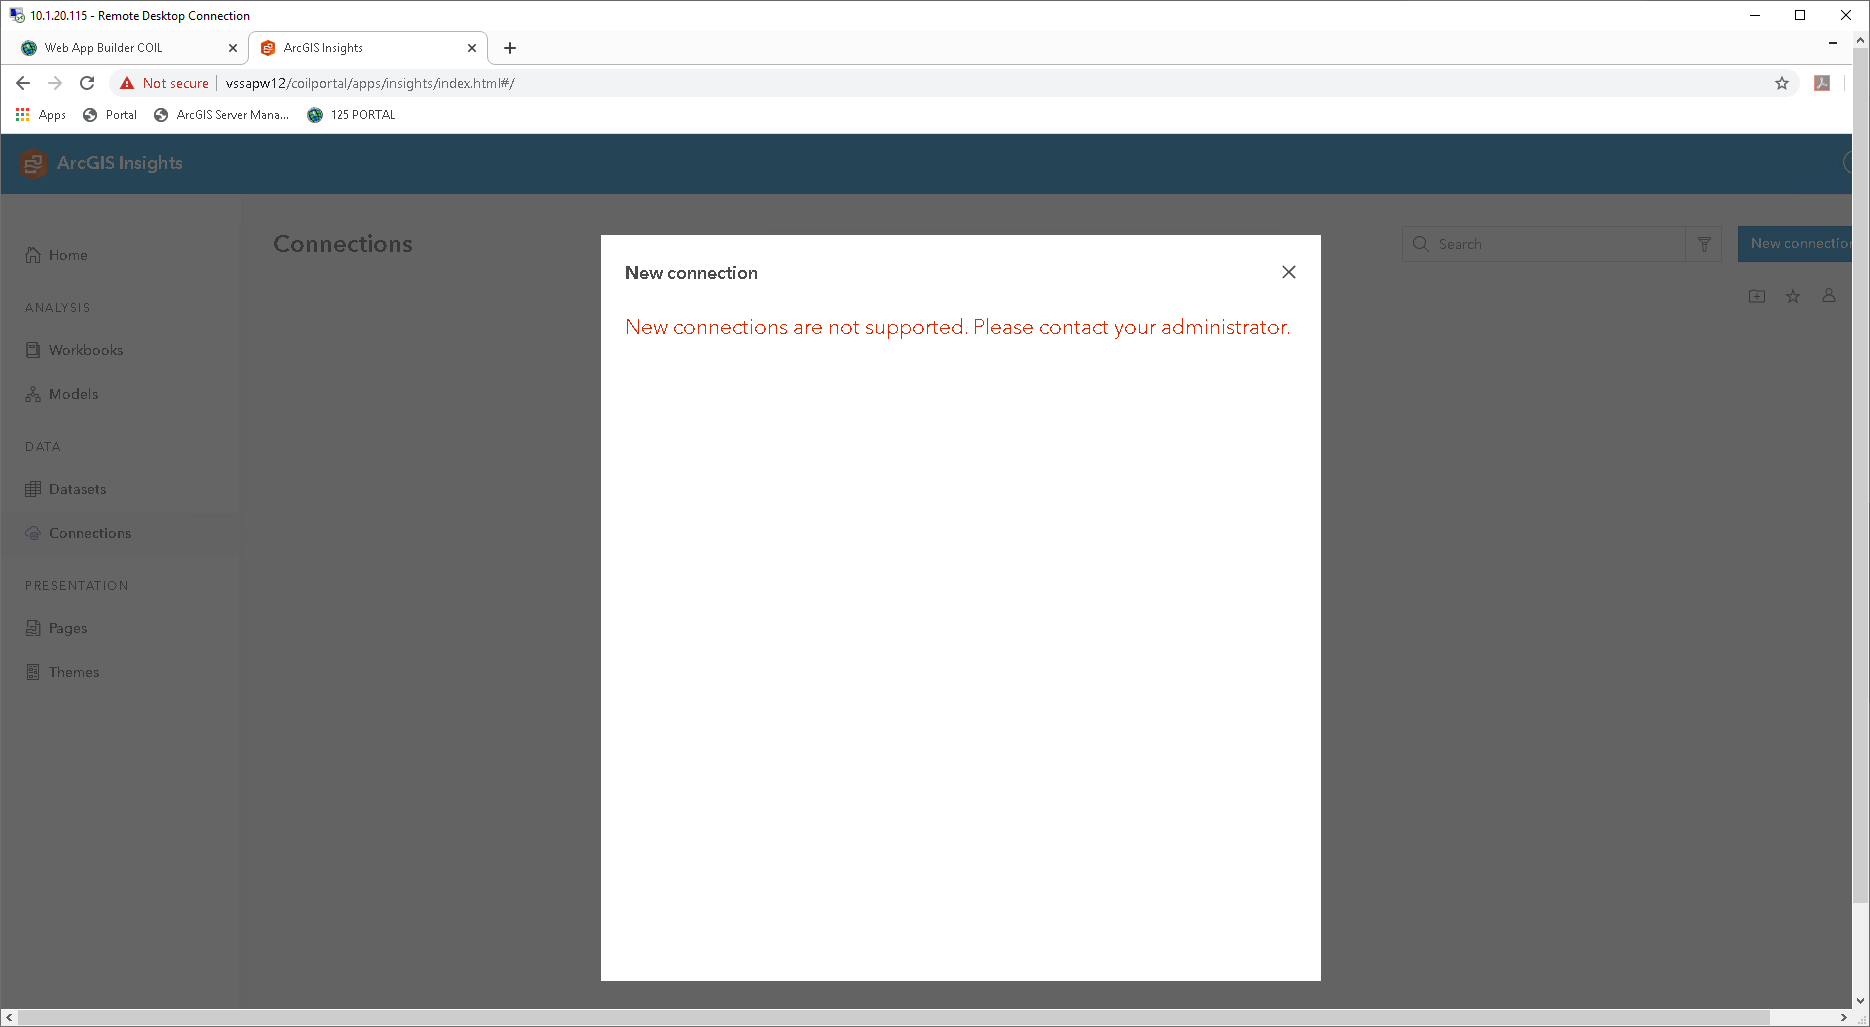Image resolution: width=1870 pixels, height=1027 pixels.
Task: Click the Connections page heading
Action: (343, 244)
